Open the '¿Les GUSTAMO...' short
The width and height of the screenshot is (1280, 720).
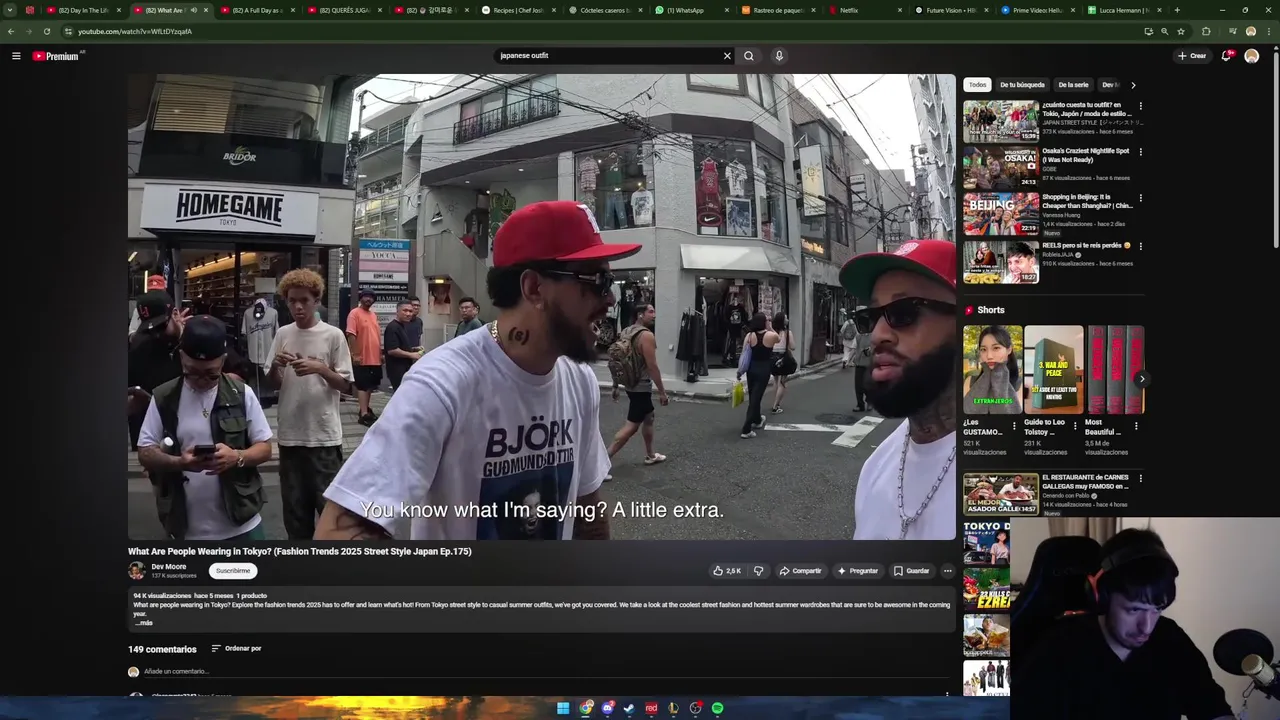point(993,370)
